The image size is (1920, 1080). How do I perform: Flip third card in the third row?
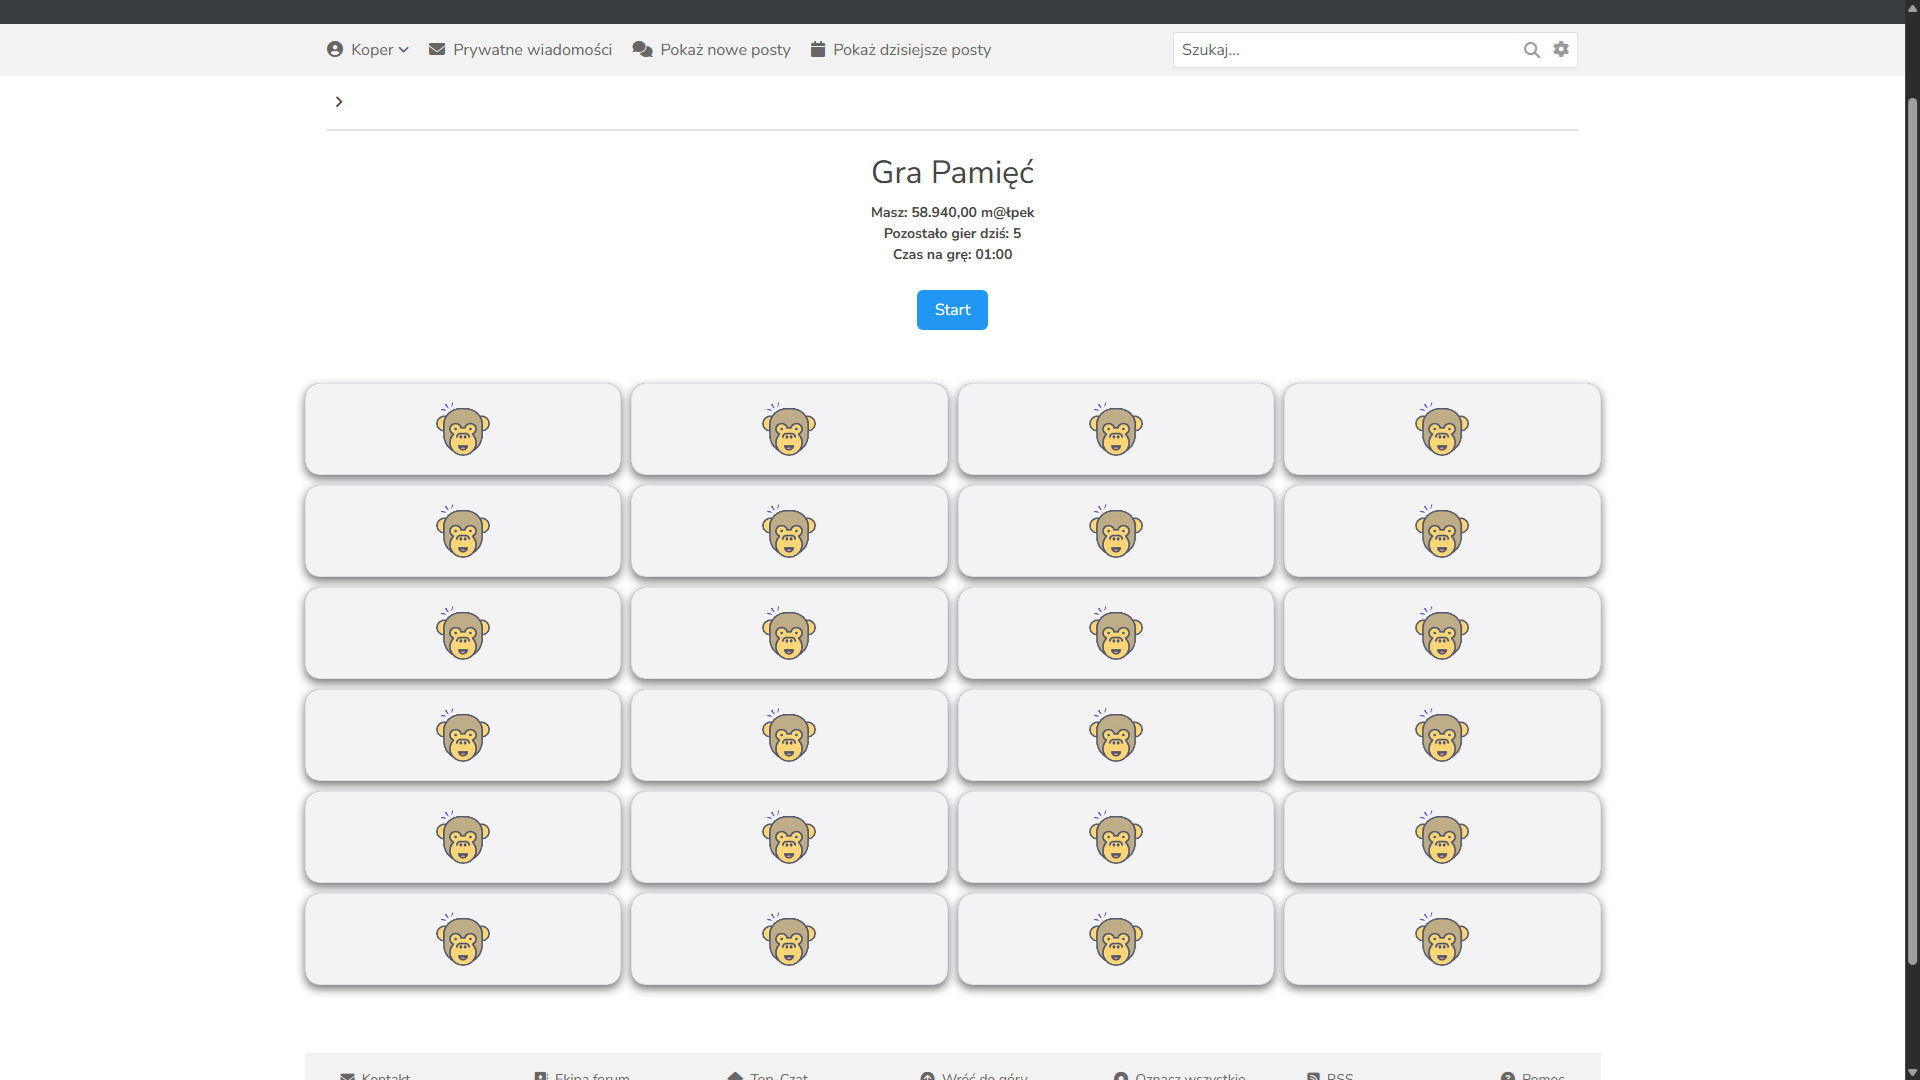point(1116,633)
